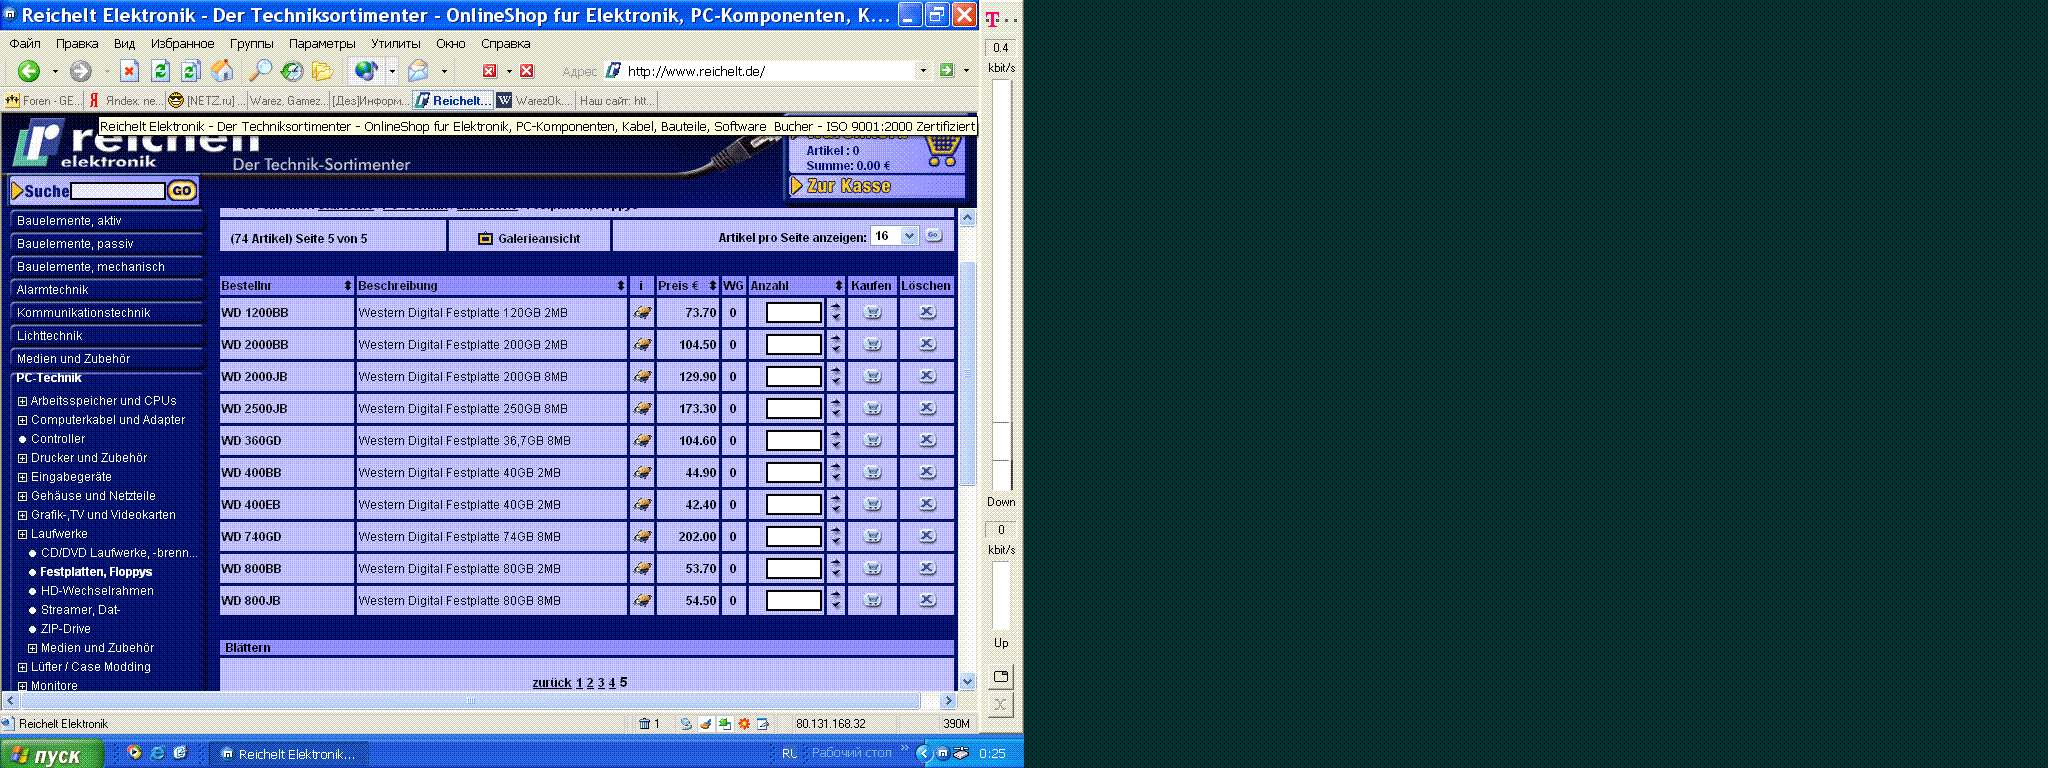
Task: Click the trash can icon in status bar
Action: [645, 724]
